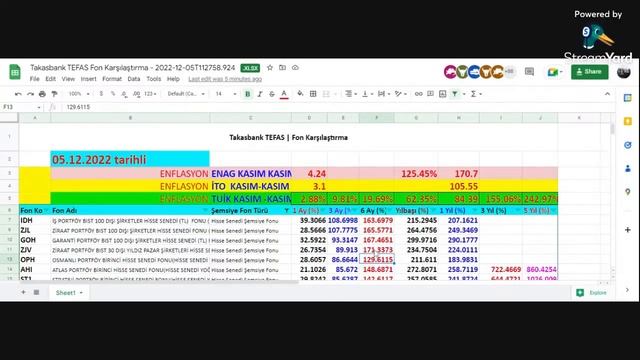Toggle bold formatting
This screenshot has width=640, height=360.
point(247,94)
